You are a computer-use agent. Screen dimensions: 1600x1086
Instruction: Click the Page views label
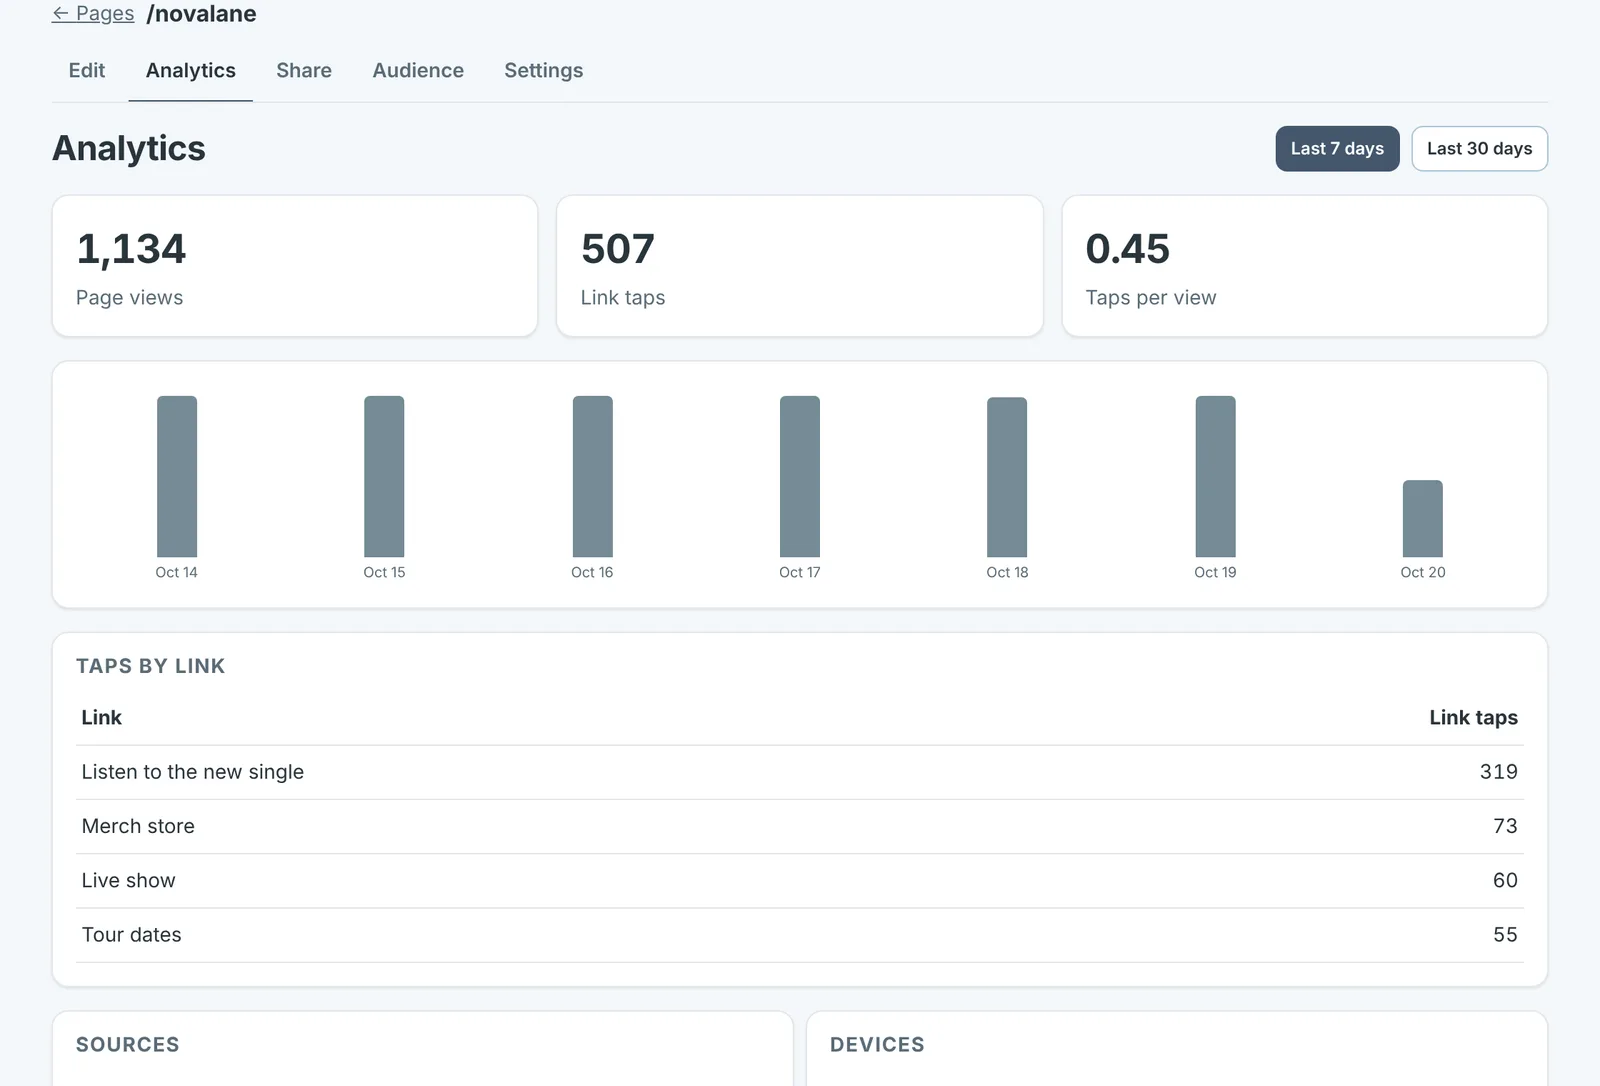pyautogui.click(x=129, y=297)
